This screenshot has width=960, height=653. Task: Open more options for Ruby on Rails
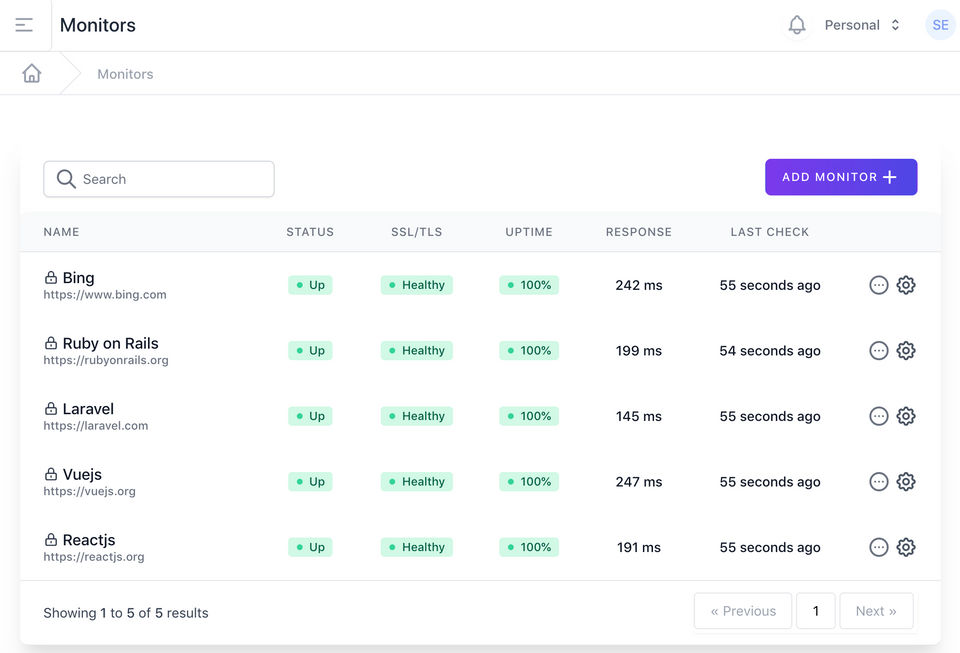click(879, 351)
